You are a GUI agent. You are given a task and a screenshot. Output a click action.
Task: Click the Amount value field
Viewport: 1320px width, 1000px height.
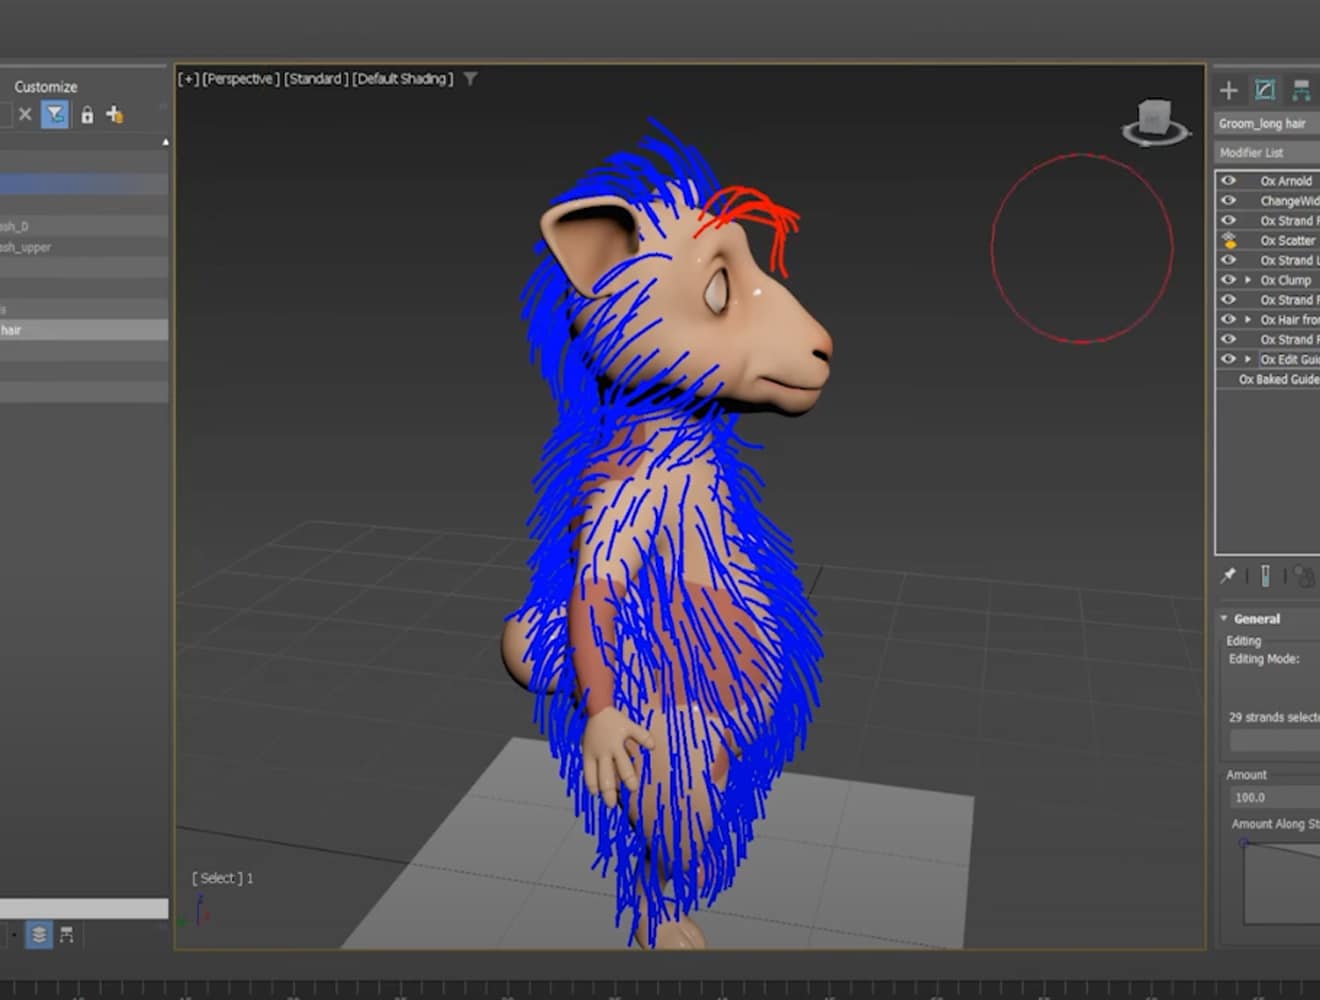1273,797
